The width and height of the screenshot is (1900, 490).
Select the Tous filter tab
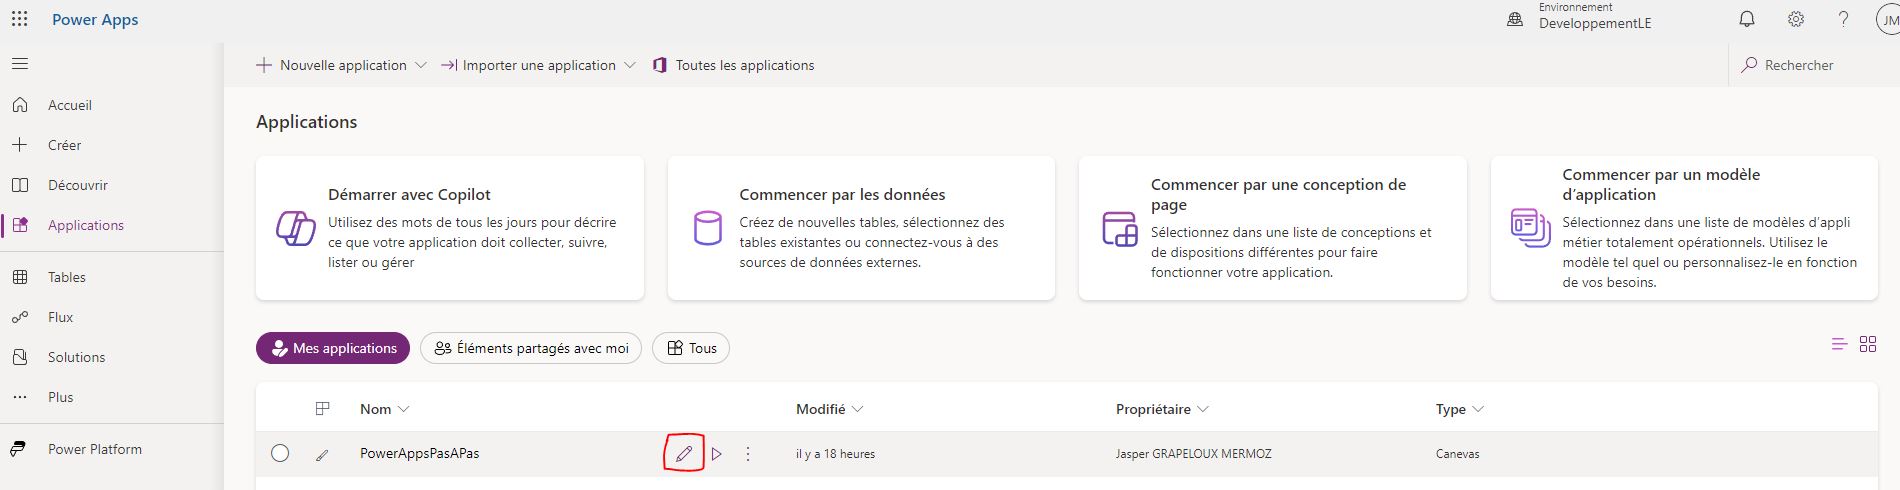point(691,348)
